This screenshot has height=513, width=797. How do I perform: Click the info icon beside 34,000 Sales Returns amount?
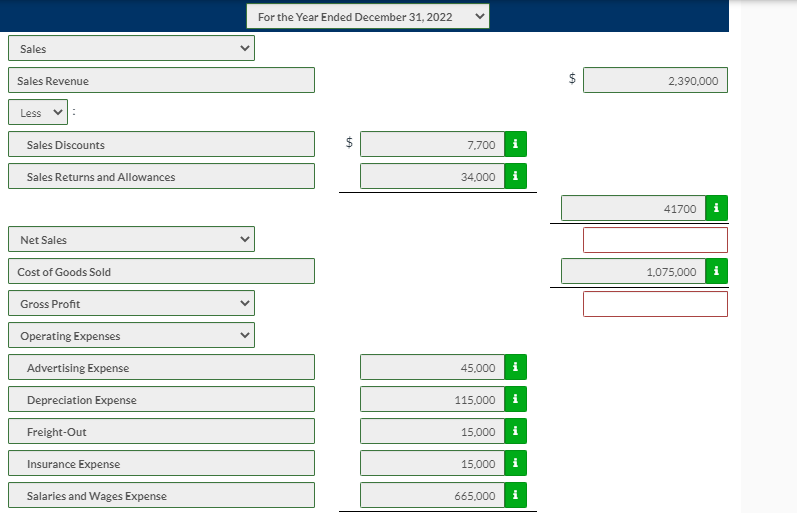[515, 176]
